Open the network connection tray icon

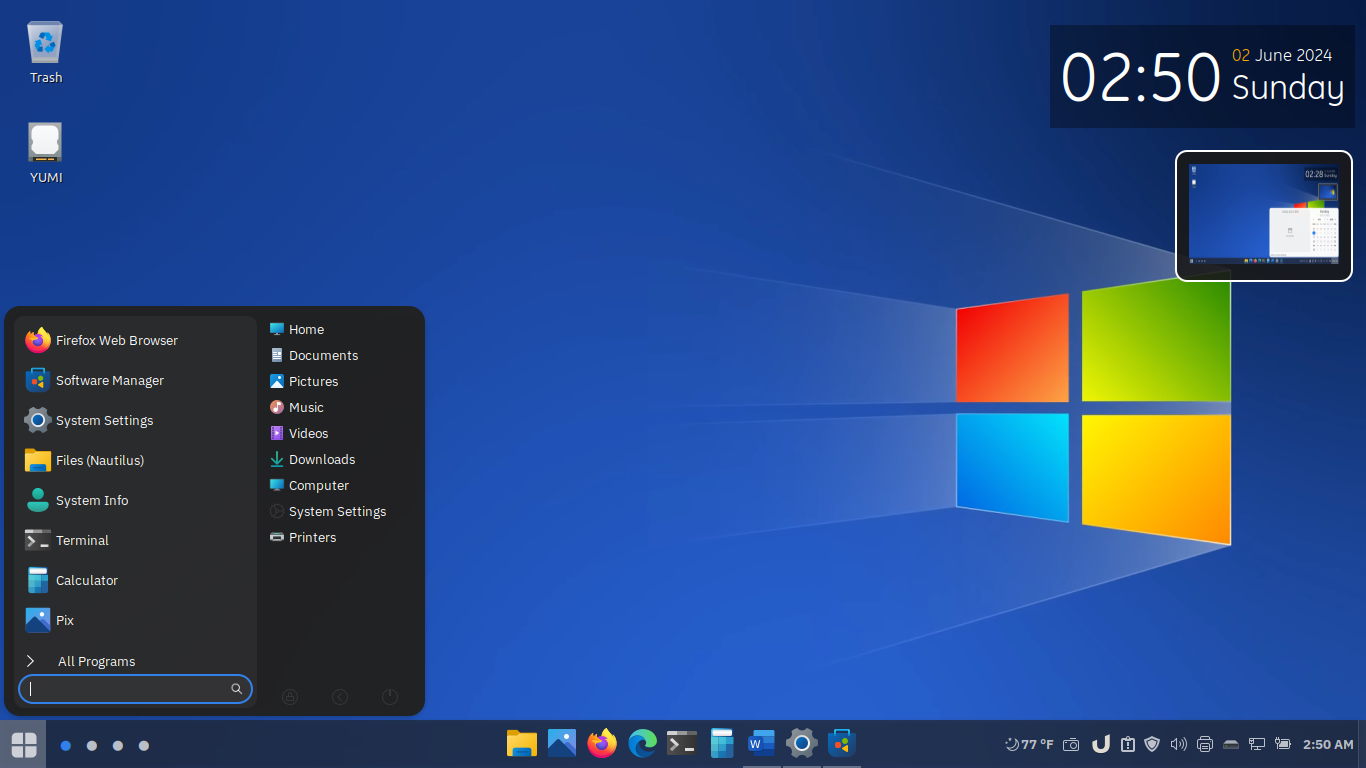point(1257,745)
